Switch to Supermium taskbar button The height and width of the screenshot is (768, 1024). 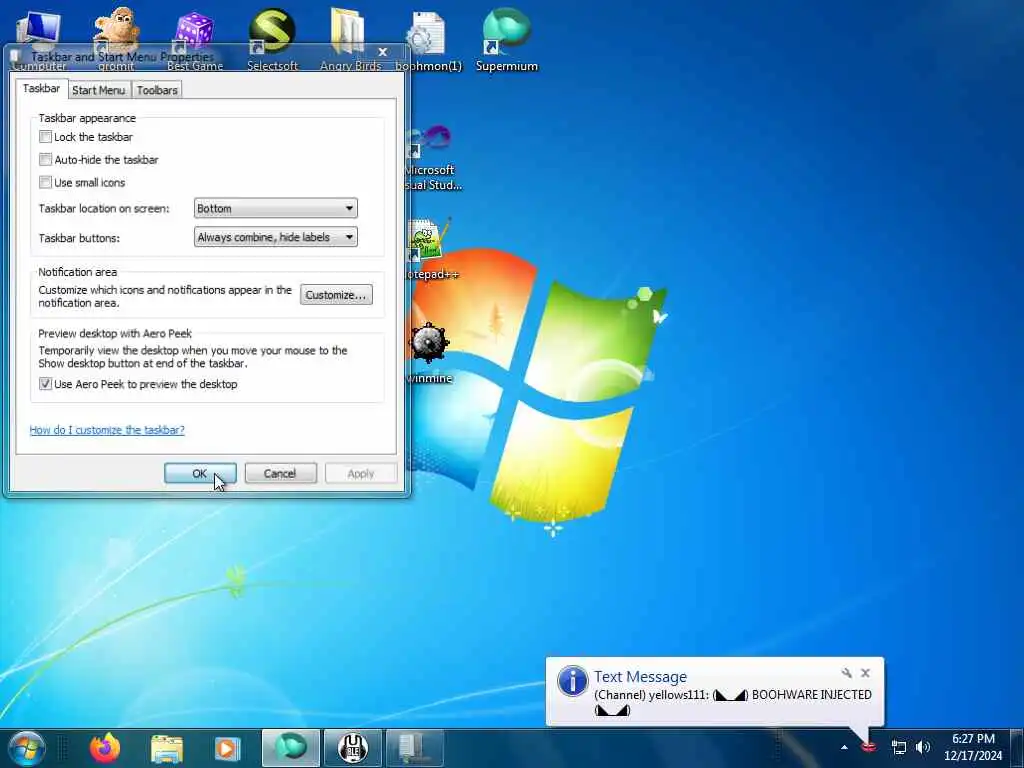point(291,748)
